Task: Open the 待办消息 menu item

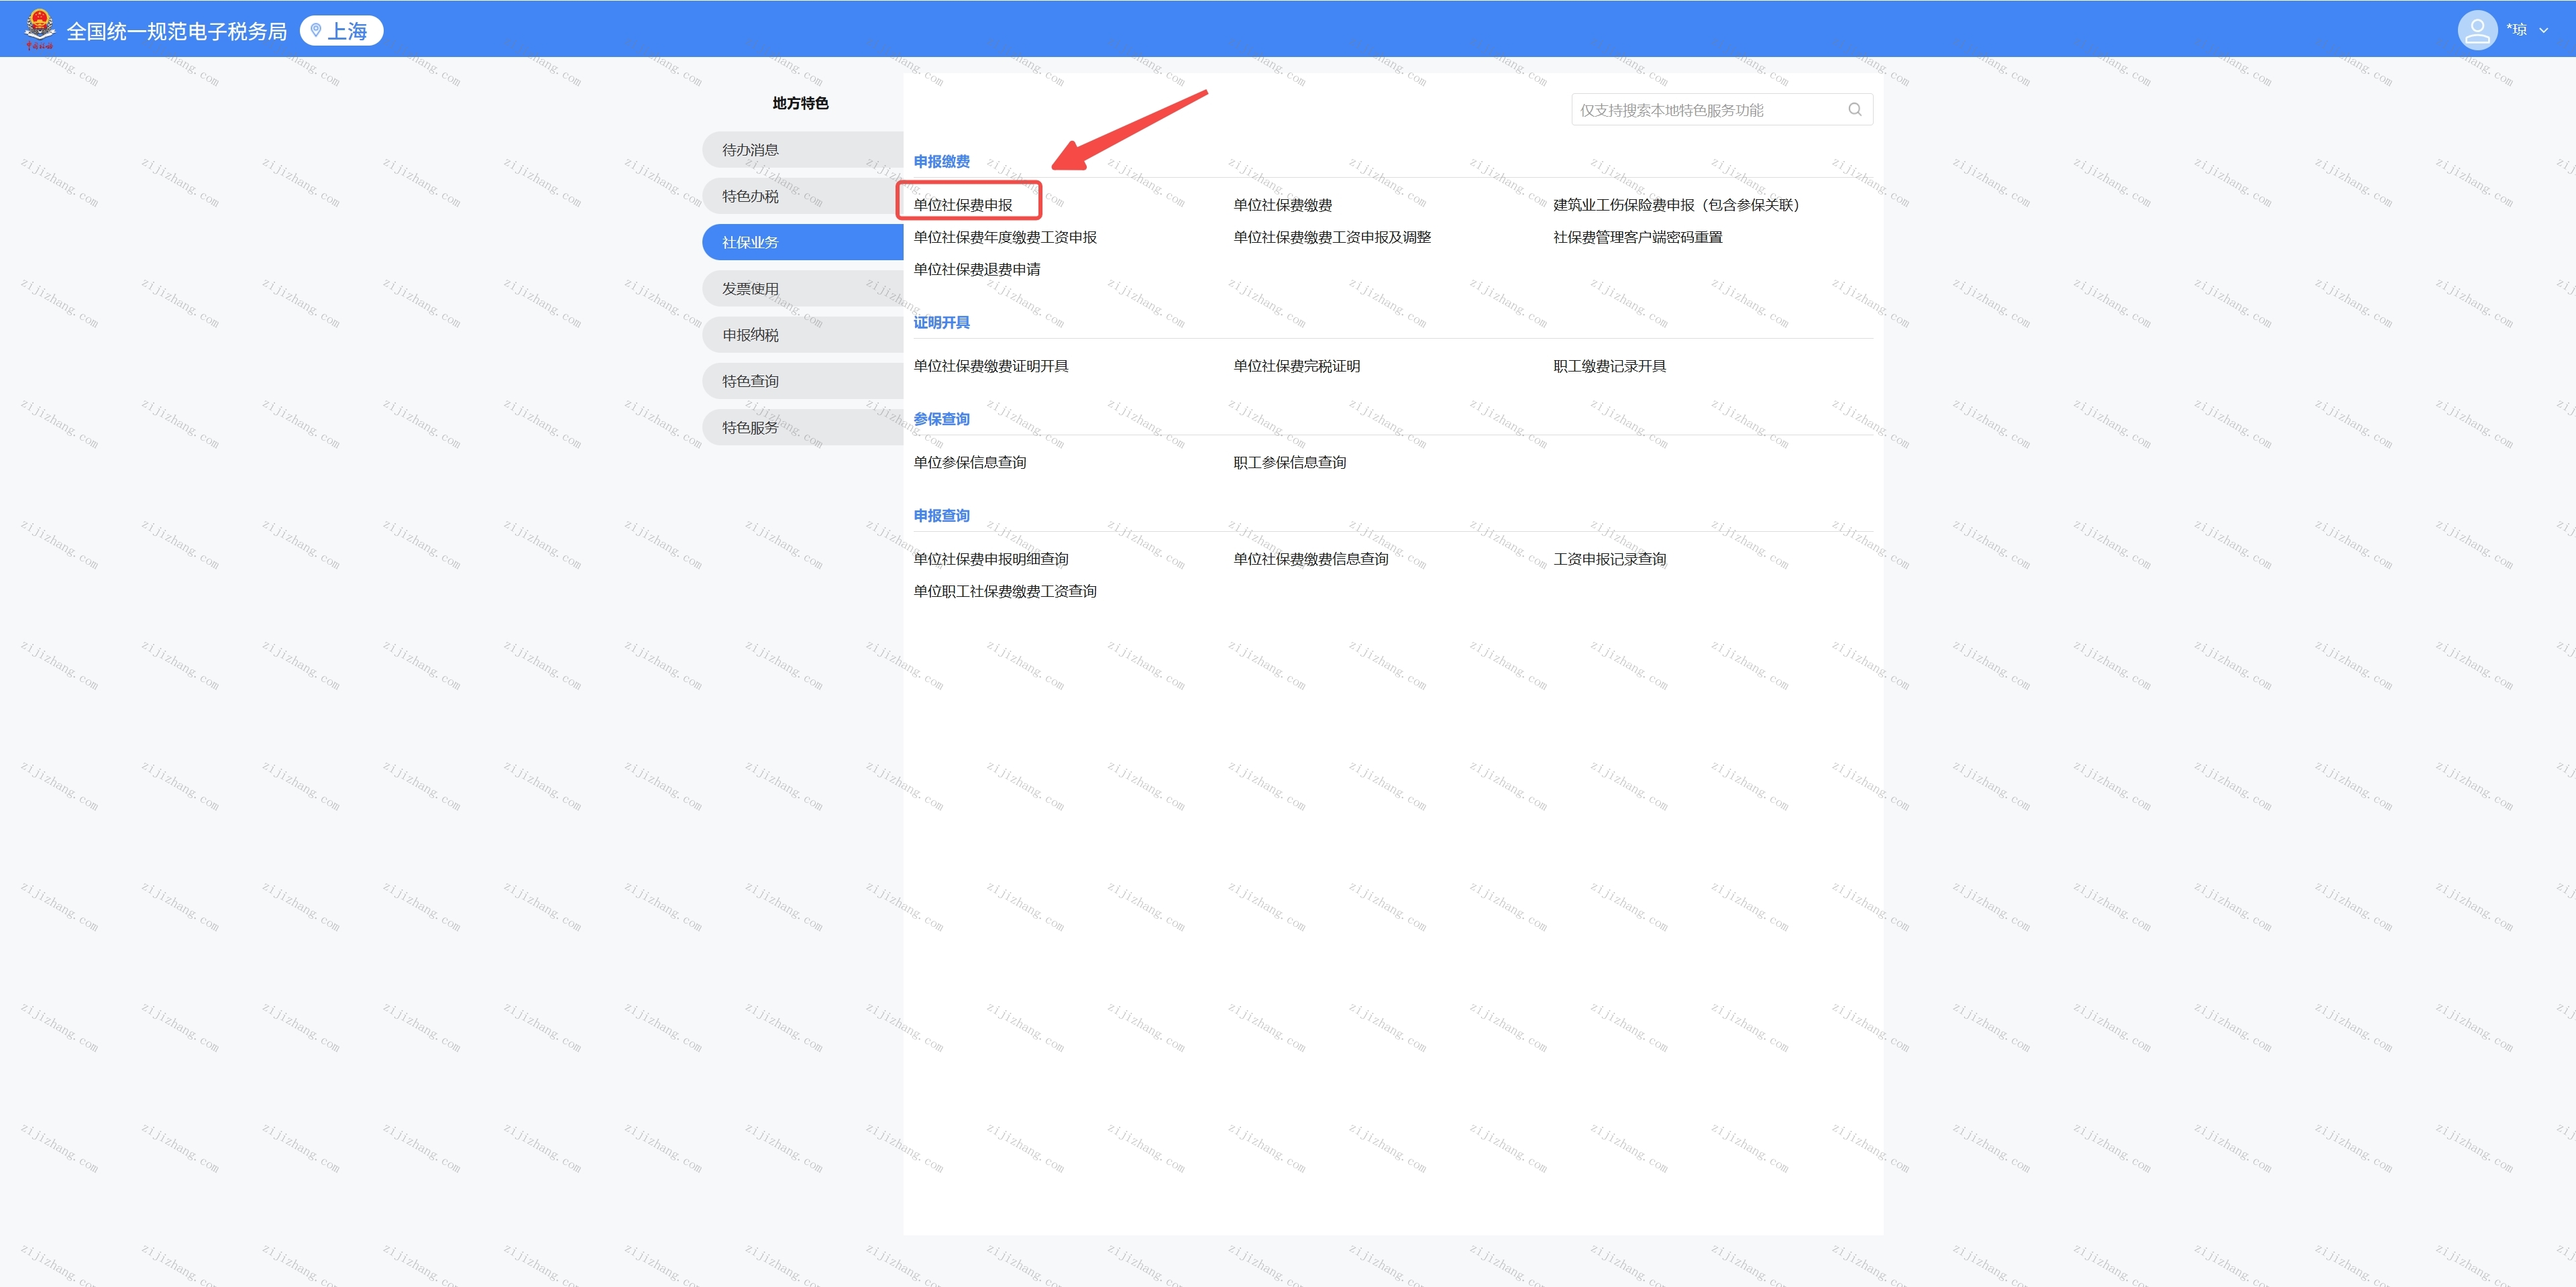Action: (802, 150)
